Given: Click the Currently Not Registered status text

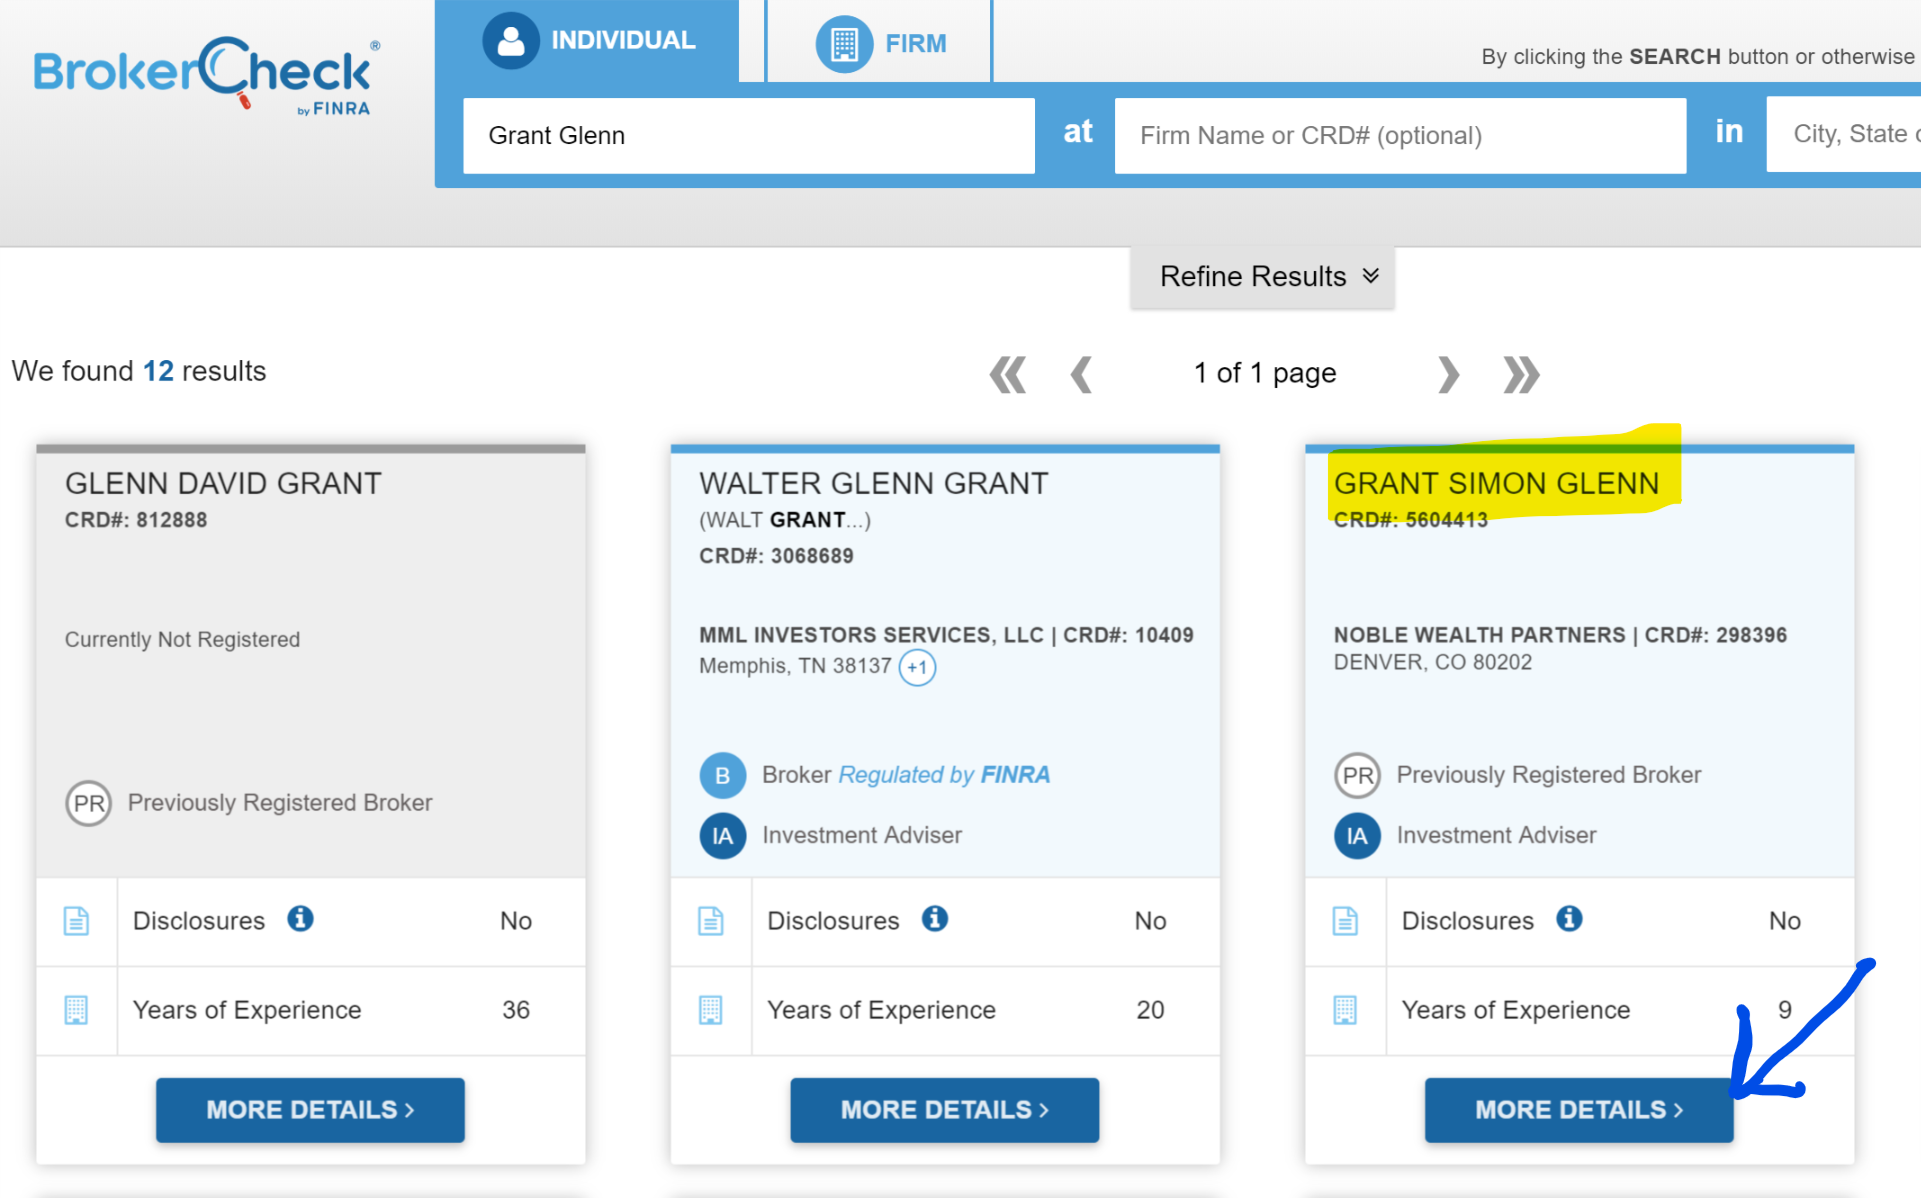Looking at the screenshot, I should pos(182,640).
